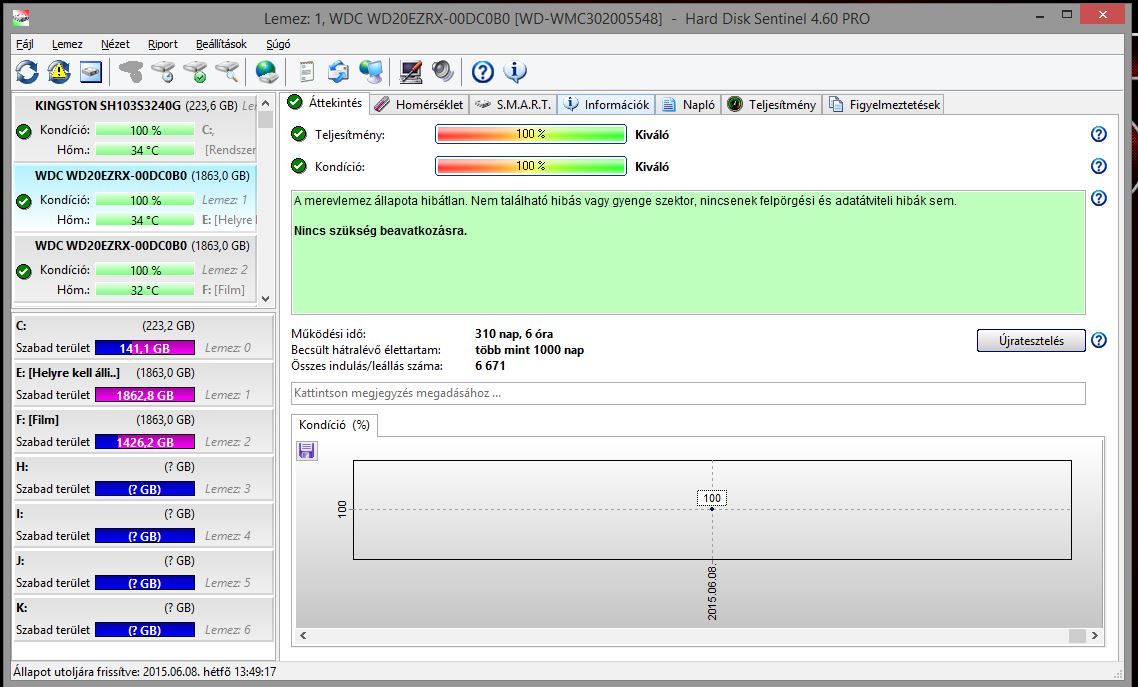This screenshot has width=1138, height=687.
Task: Open the Súgó menu
Action: (x=278, y=44)
